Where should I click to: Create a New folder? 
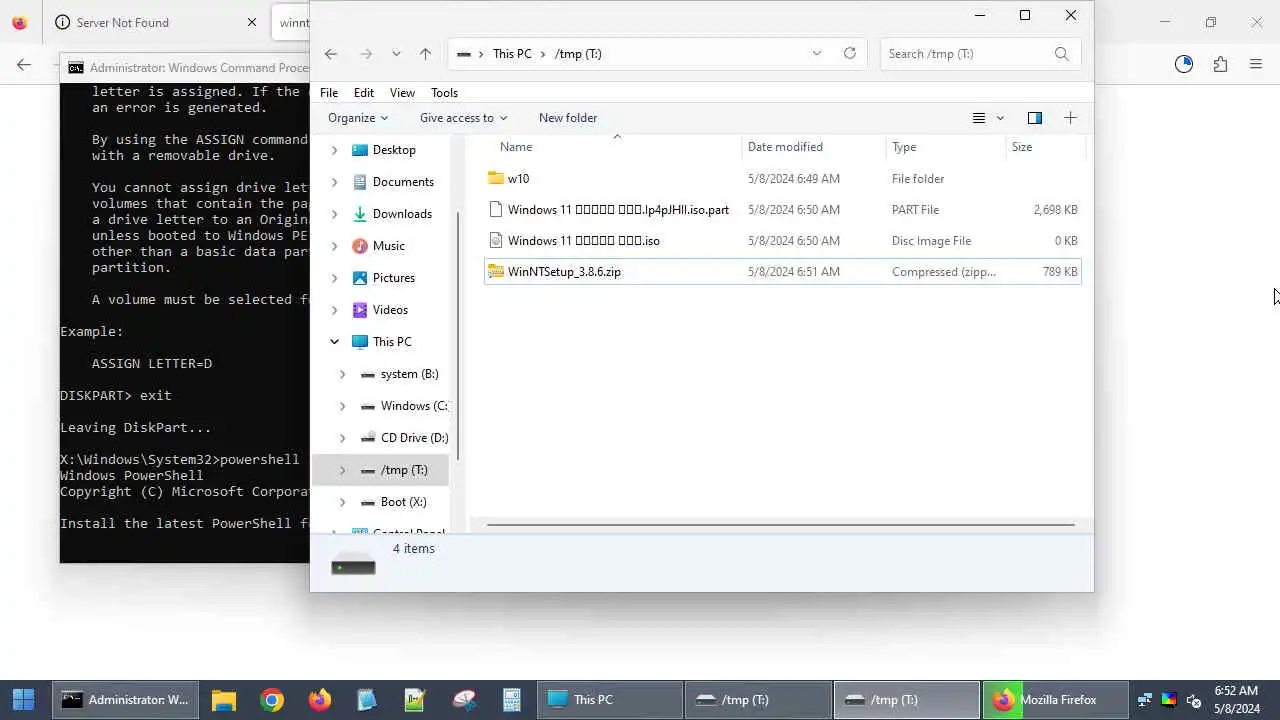[568, 118]
